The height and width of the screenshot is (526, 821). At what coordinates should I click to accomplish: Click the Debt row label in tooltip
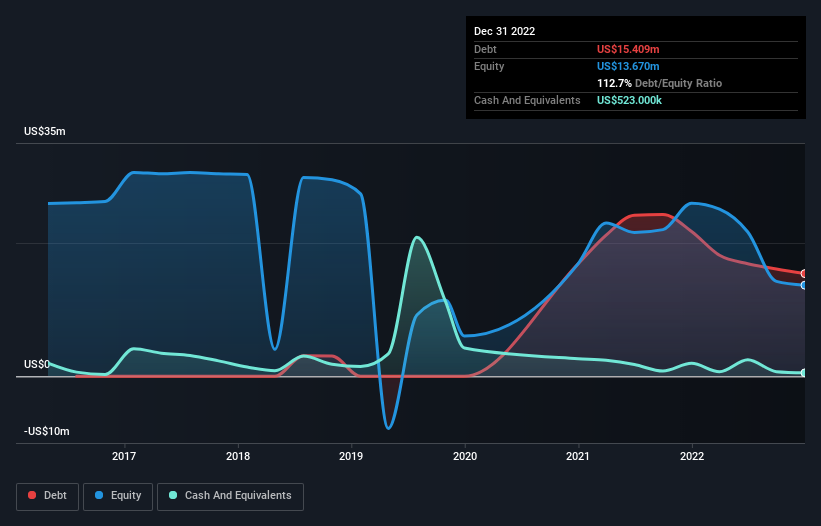485,49
